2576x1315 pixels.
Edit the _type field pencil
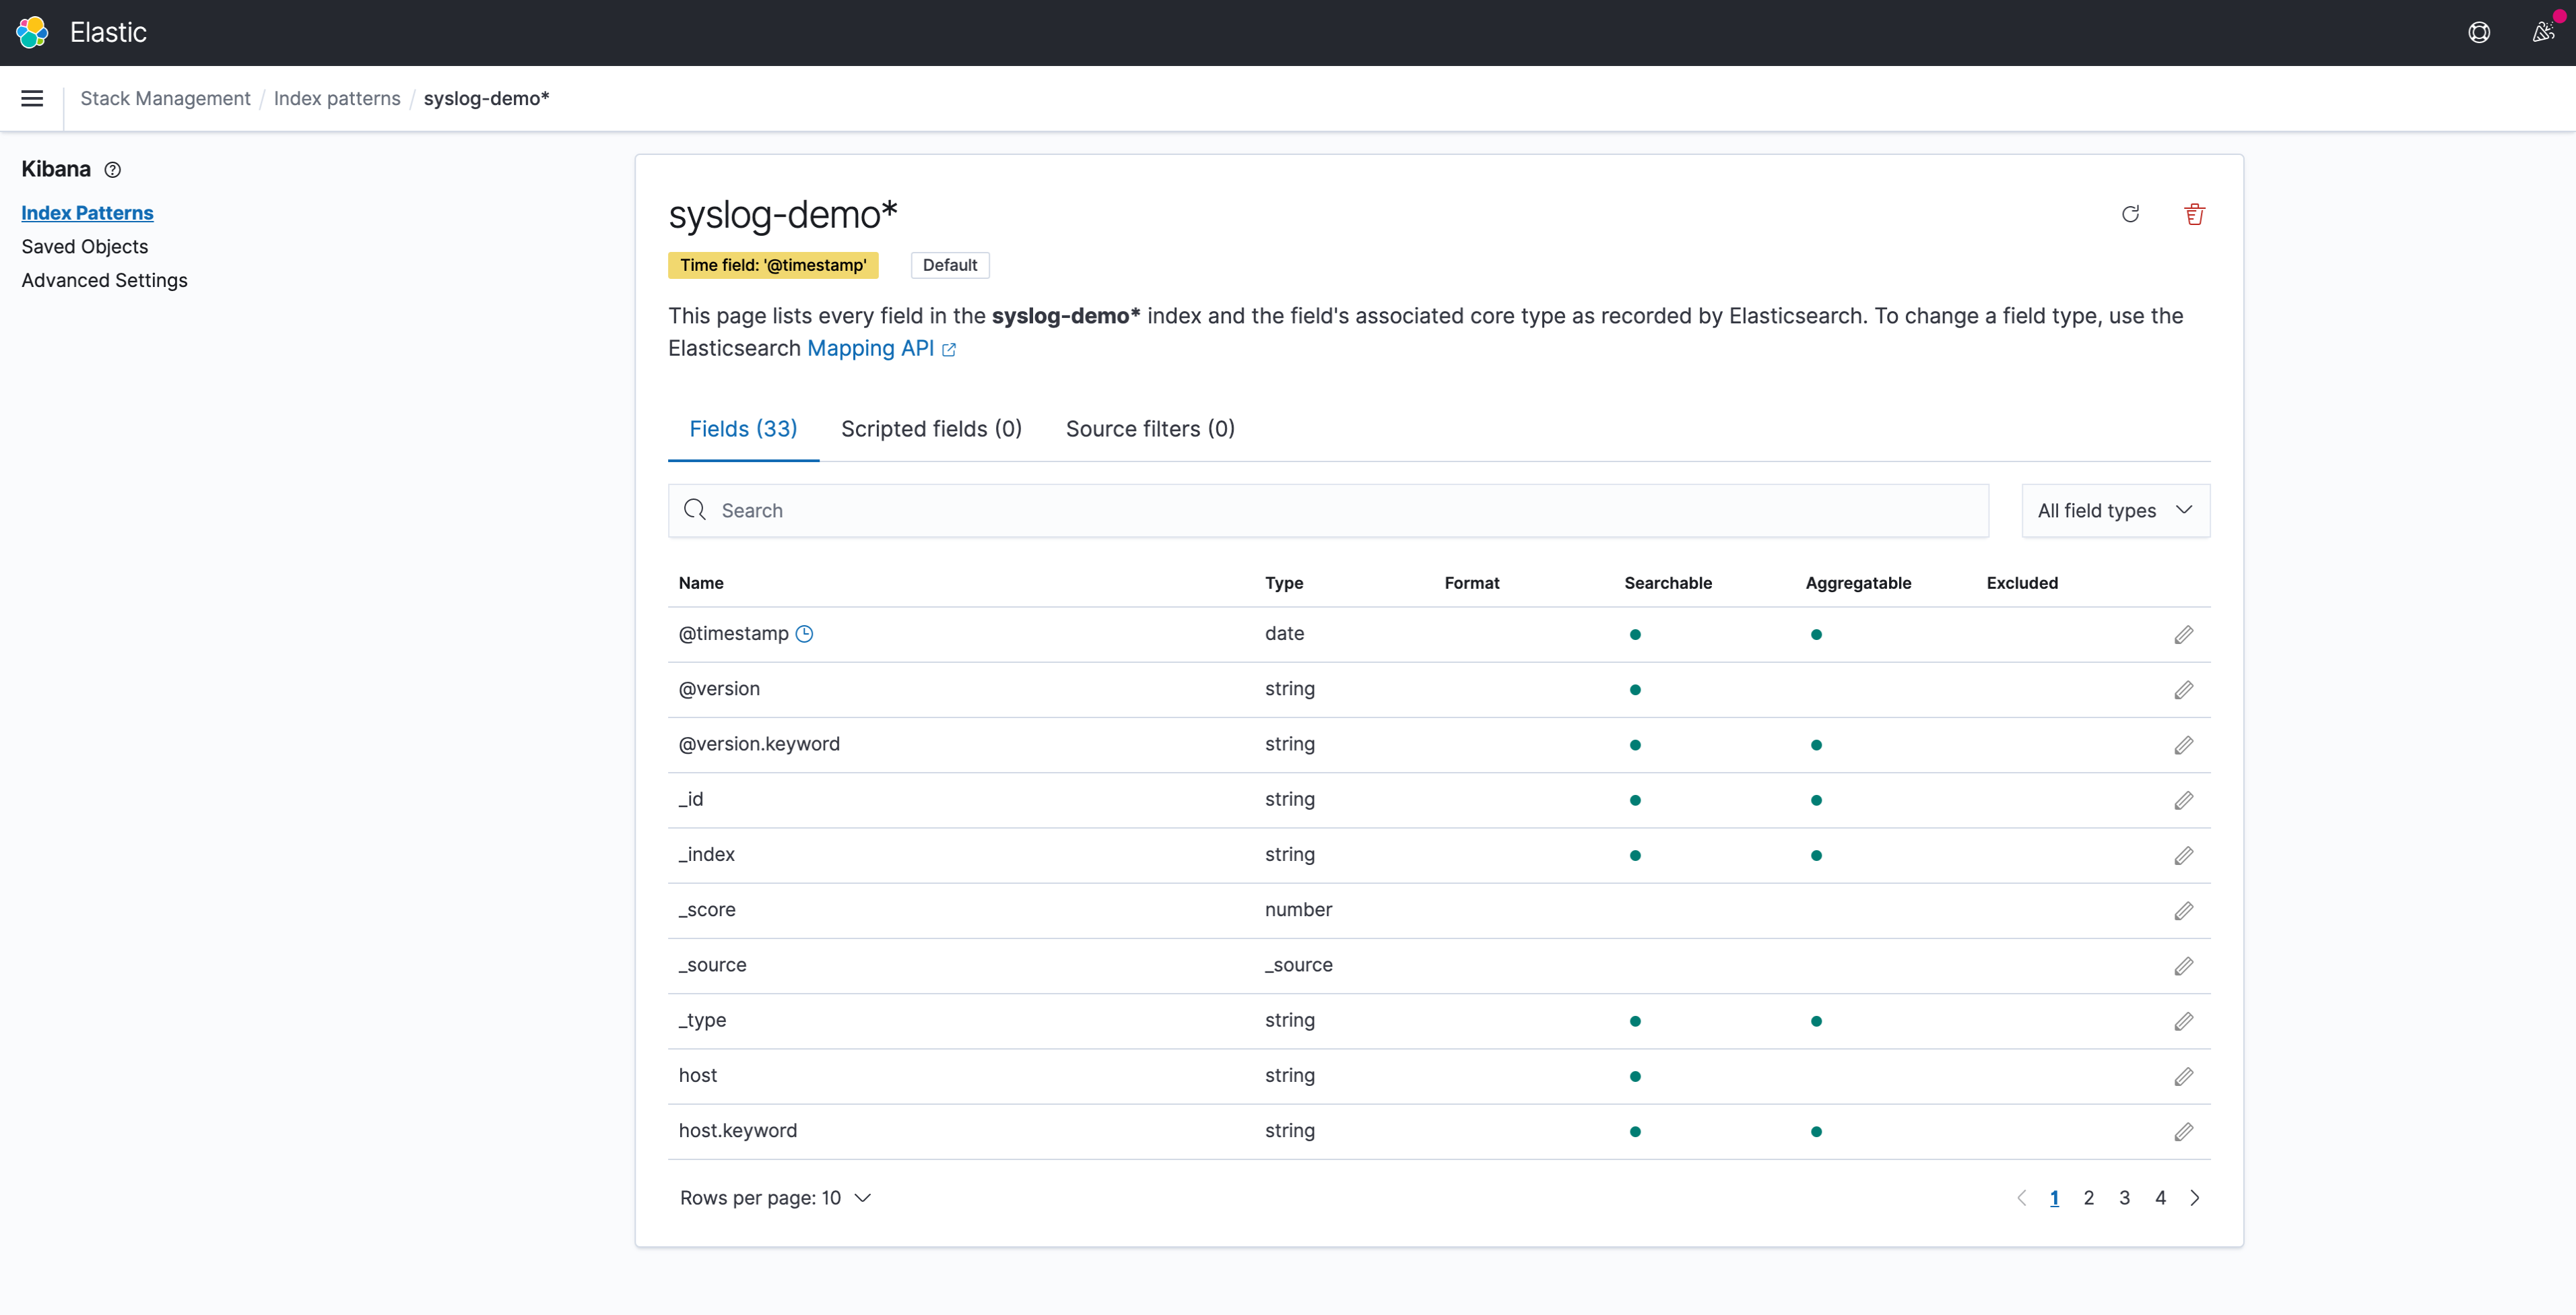[x=2183, y=1021]
